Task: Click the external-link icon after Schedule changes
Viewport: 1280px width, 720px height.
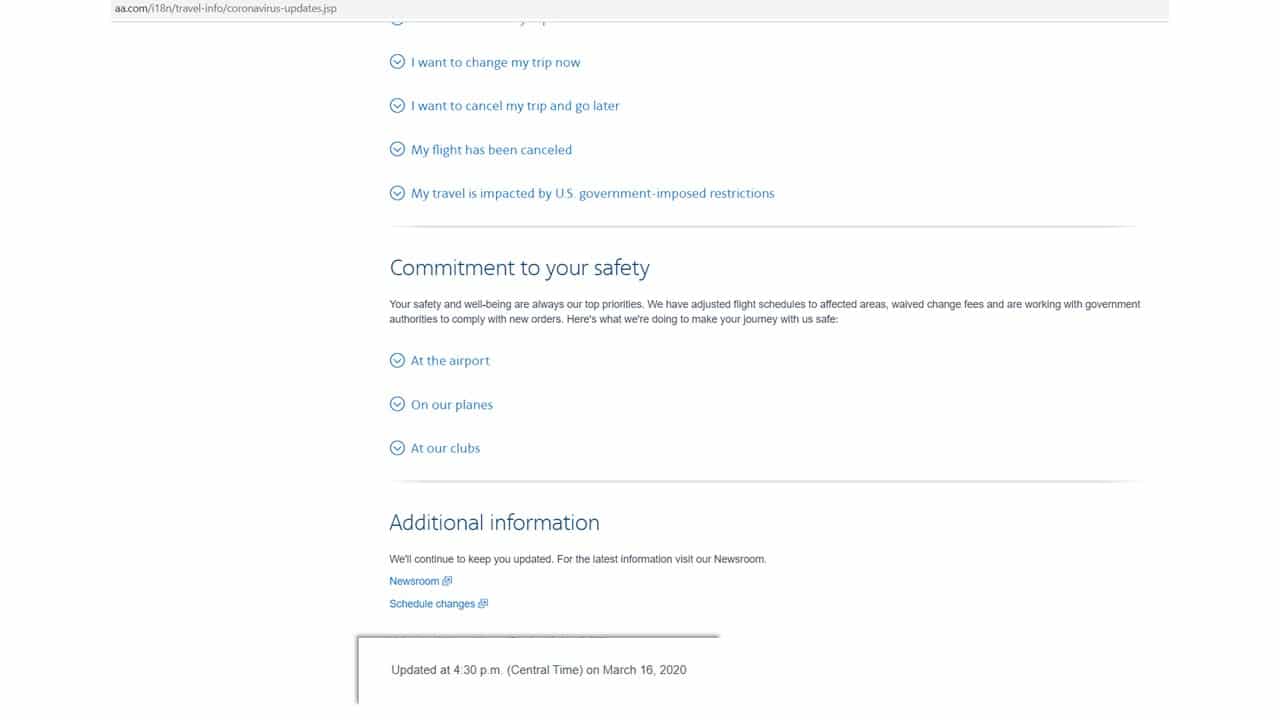Action: click(483, 604)
